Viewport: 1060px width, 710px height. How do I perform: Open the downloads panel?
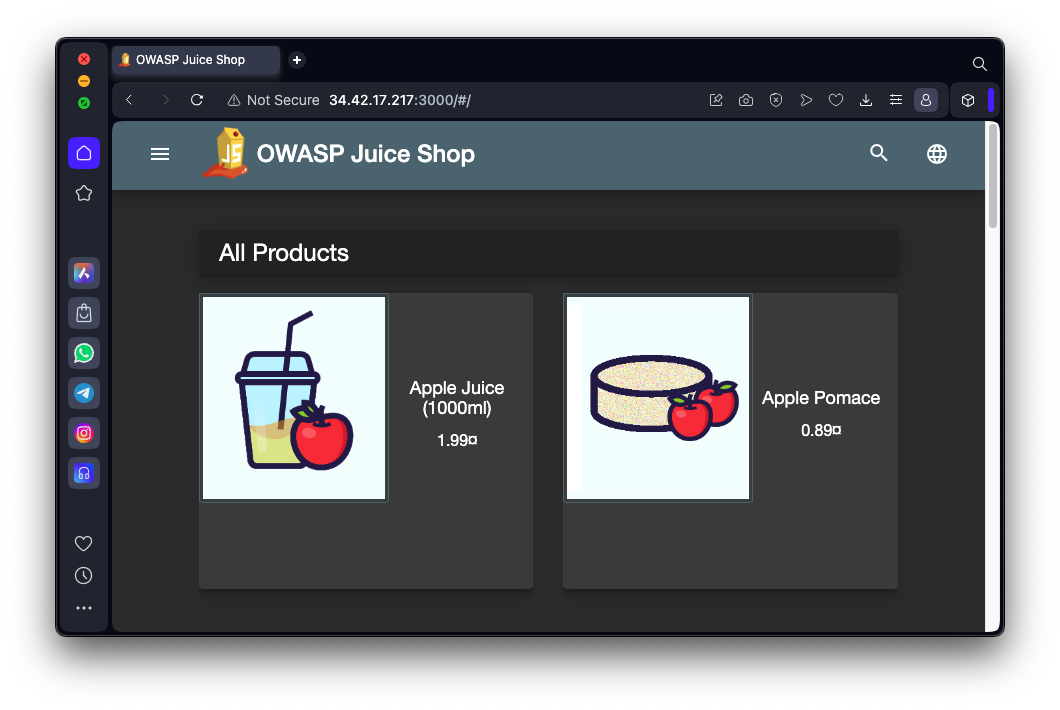pyautogui.click(x=865, y=100)
